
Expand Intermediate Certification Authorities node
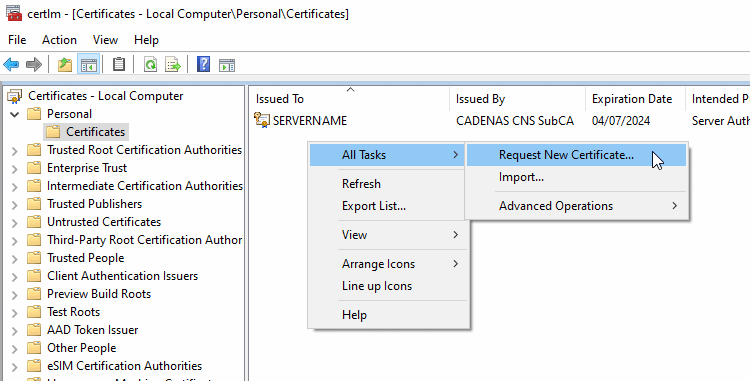[14, 187]
